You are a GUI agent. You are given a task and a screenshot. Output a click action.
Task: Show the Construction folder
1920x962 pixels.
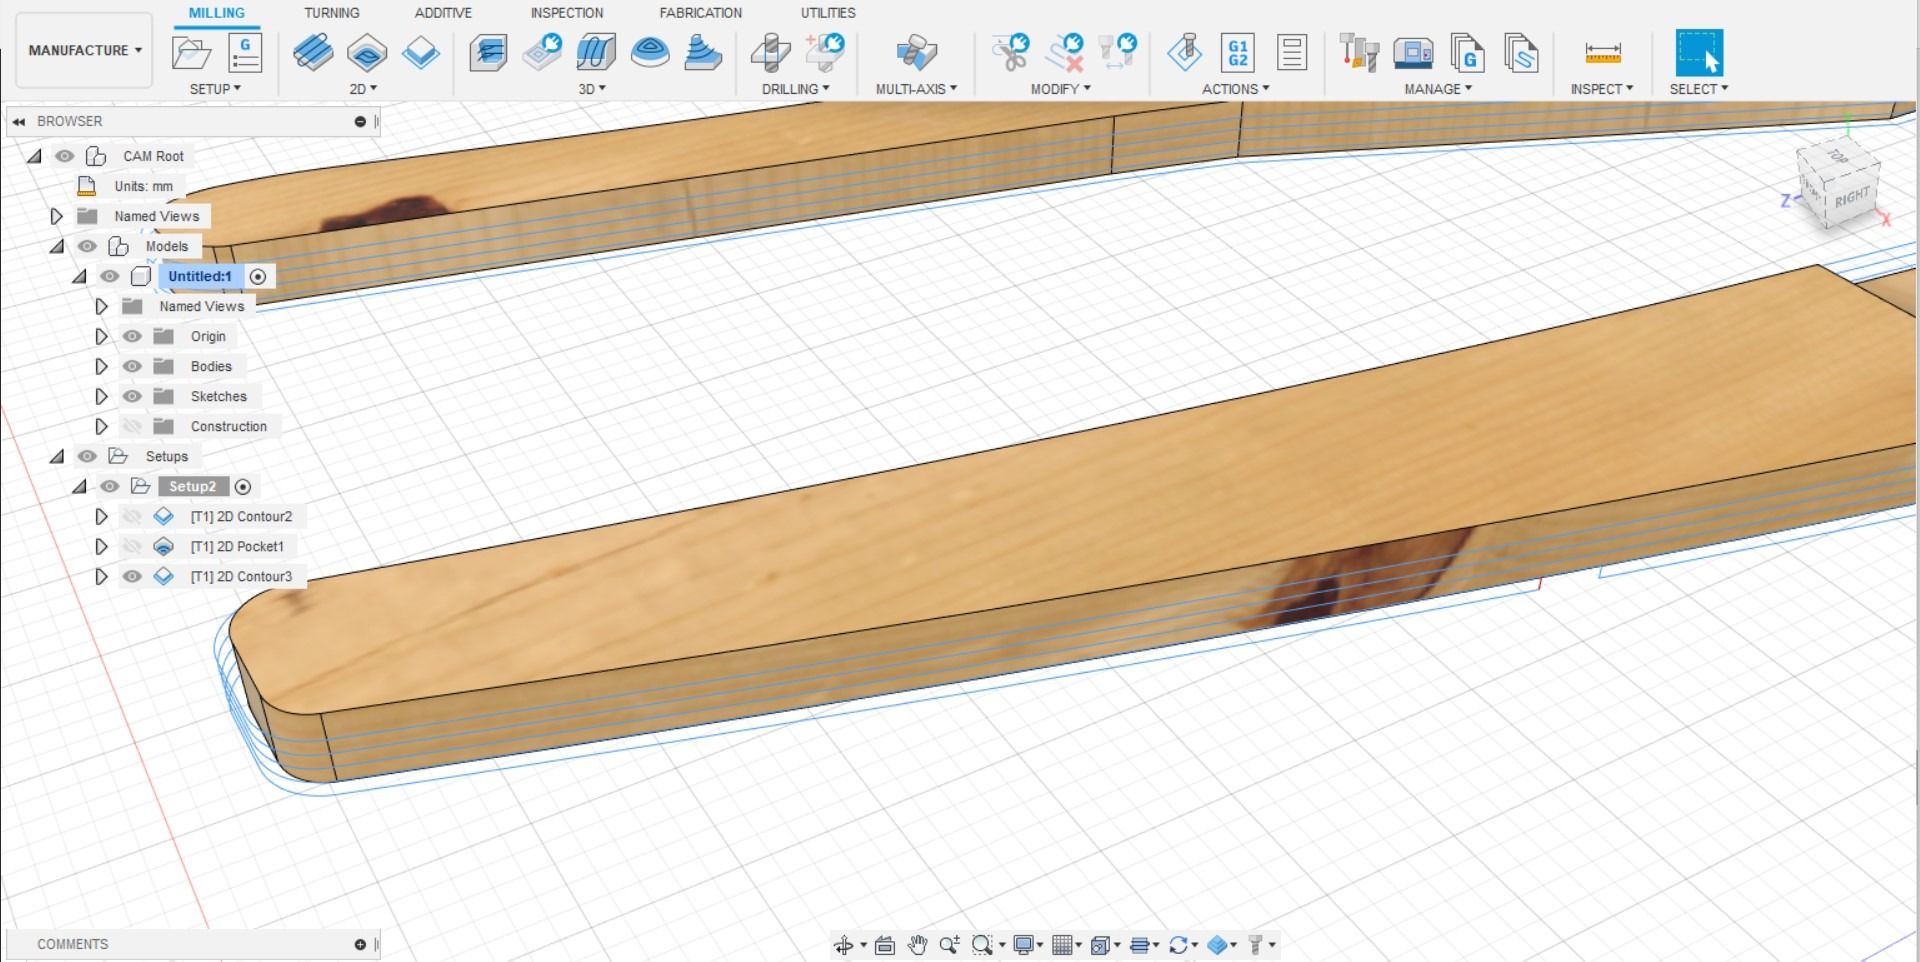[x=132, y=426]
